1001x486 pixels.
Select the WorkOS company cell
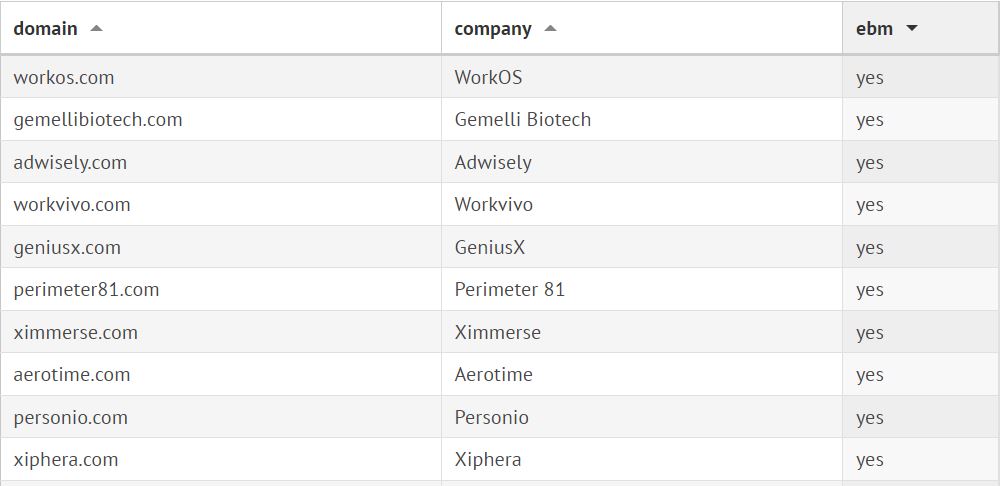coord(488,77)
